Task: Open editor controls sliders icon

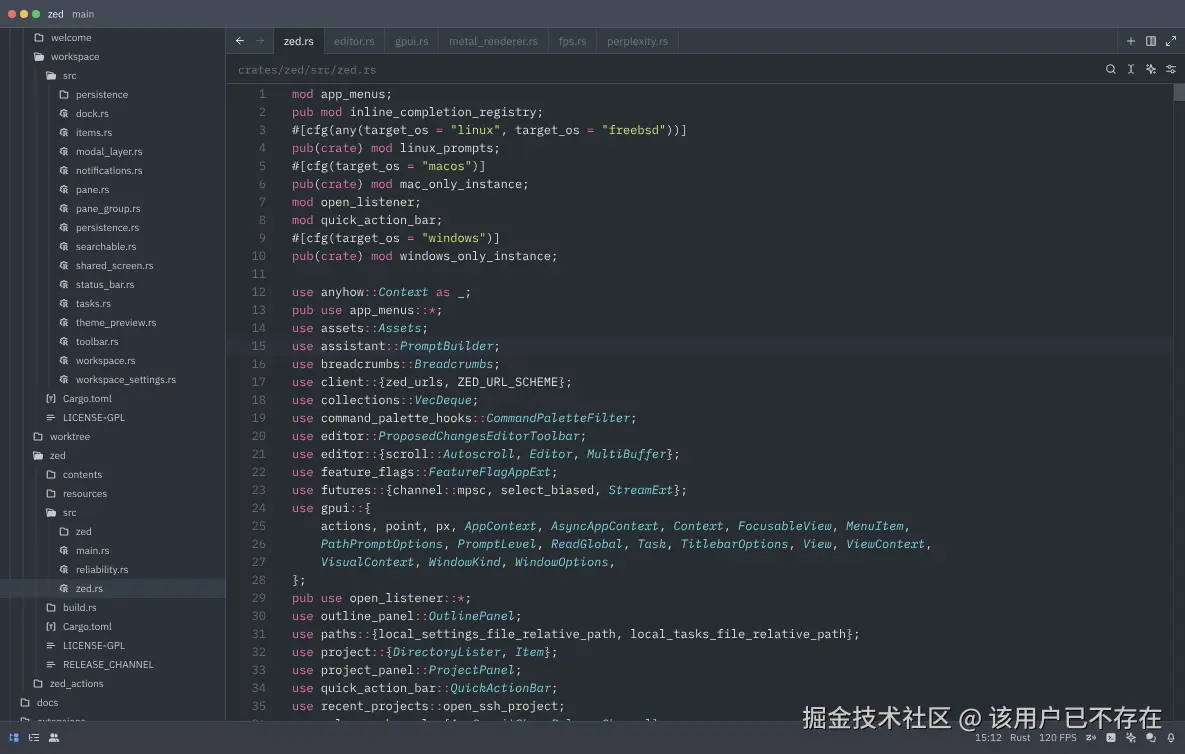Action: click(1171, 69)
